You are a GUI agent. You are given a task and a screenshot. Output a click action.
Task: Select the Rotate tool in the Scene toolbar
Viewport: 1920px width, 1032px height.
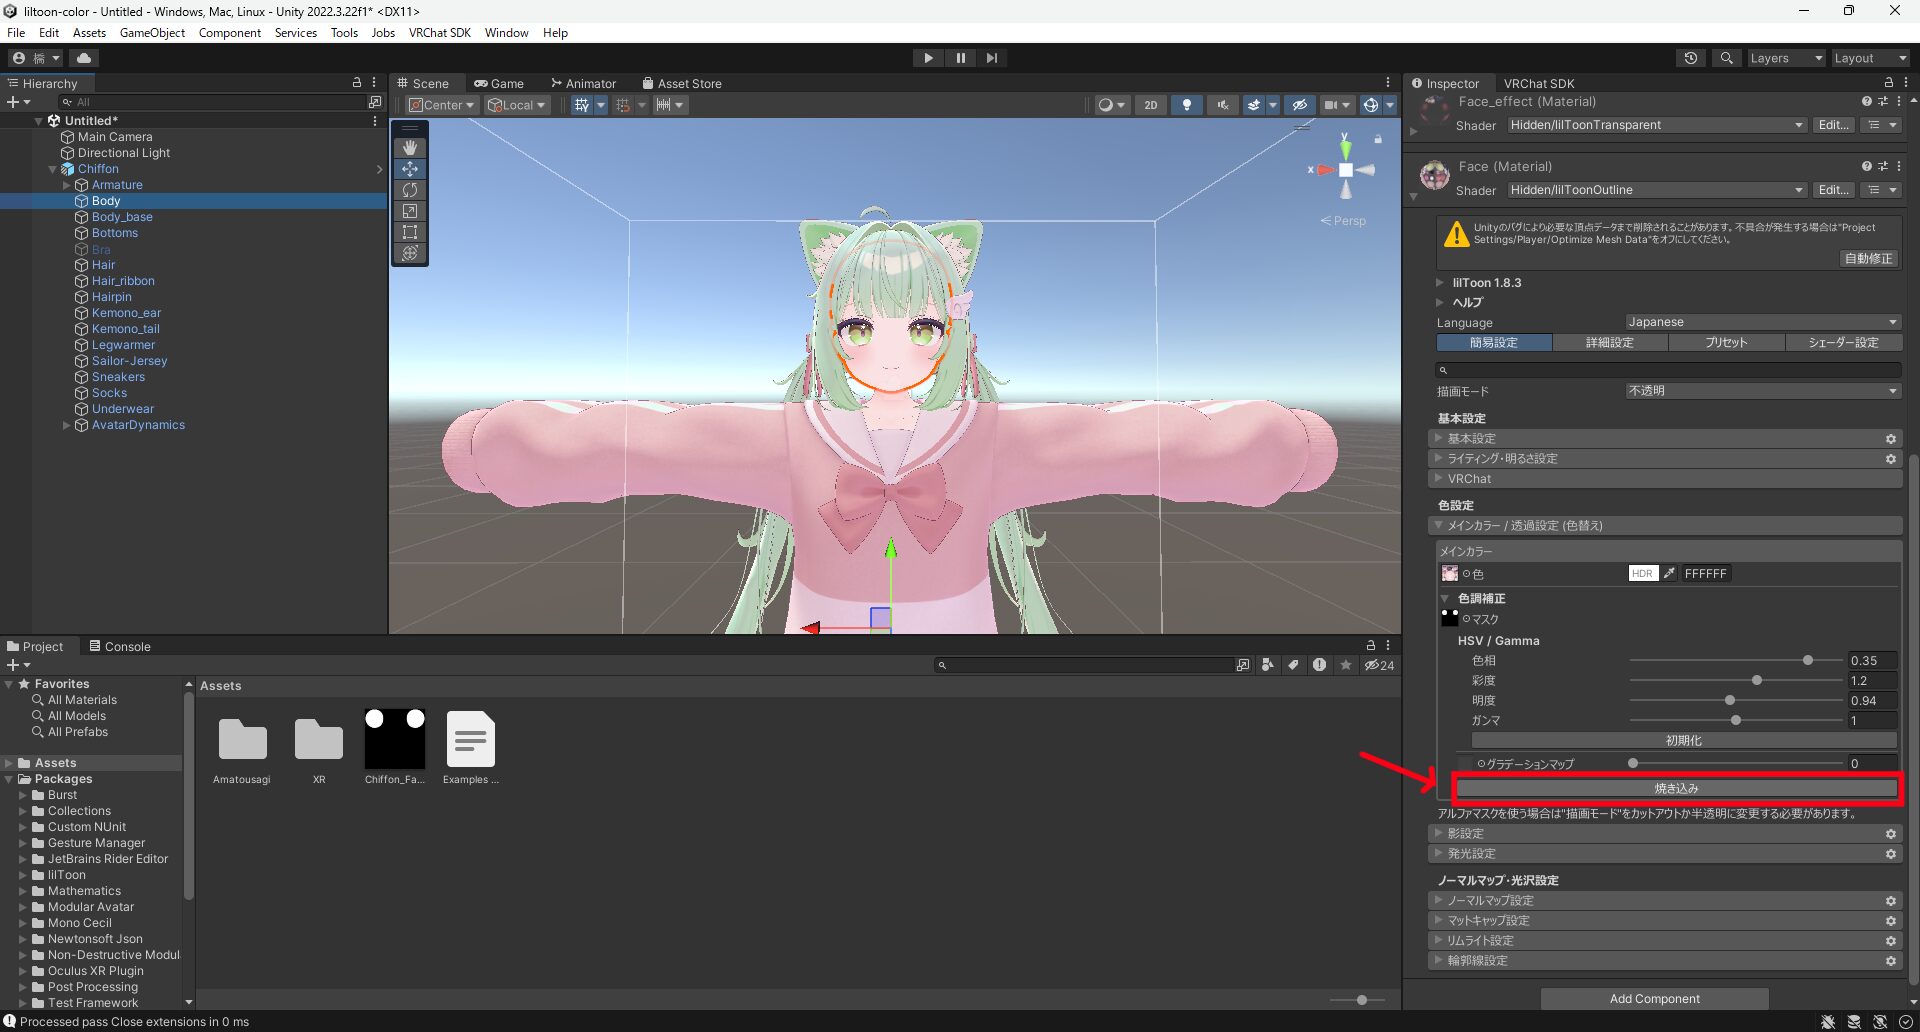point(410,190)
